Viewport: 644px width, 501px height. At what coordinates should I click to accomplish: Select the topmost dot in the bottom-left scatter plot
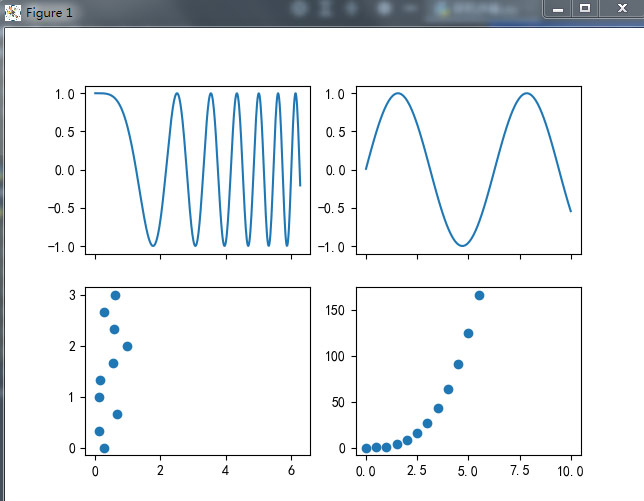click(x=115, y=295)
